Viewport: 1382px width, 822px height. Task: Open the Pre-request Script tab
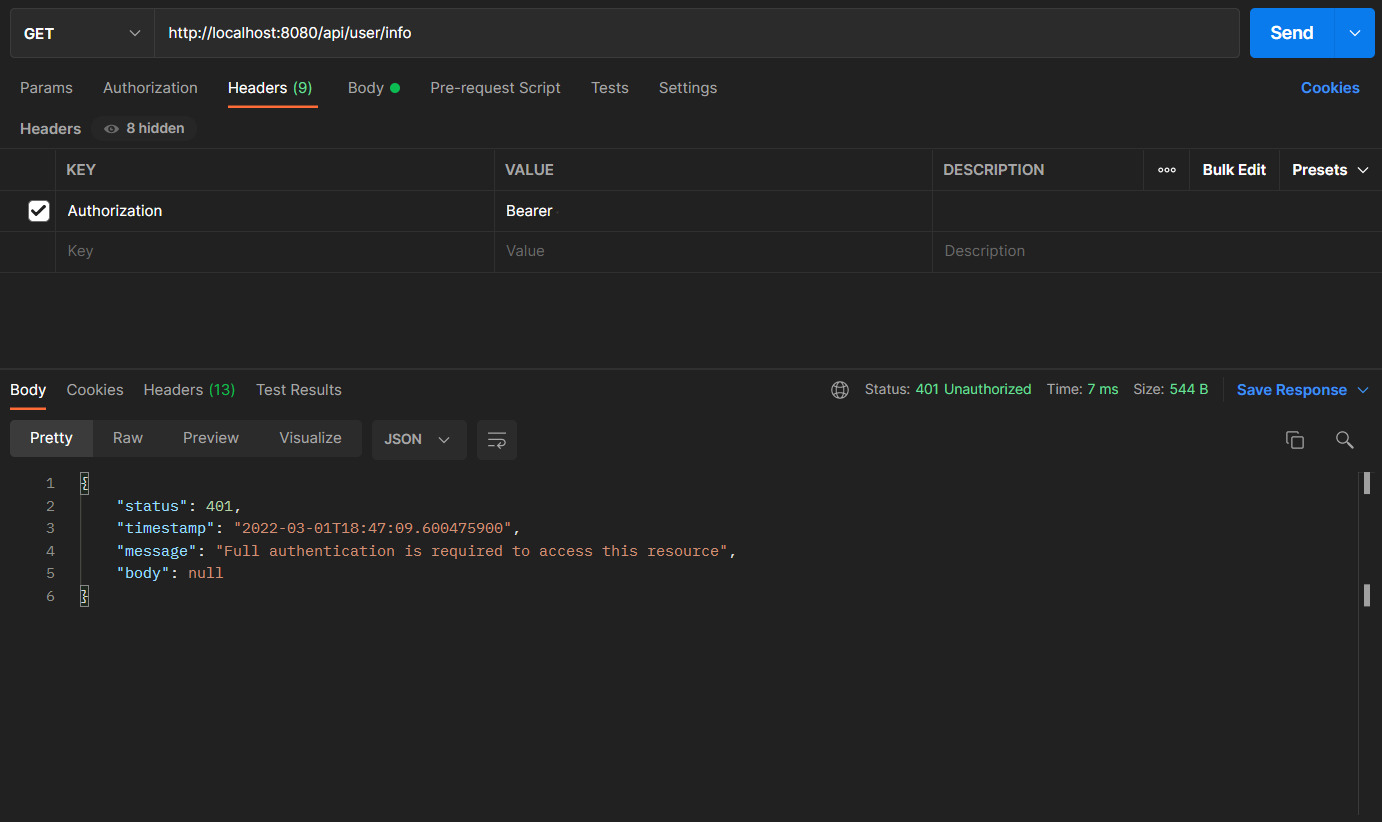click(495, 88)
